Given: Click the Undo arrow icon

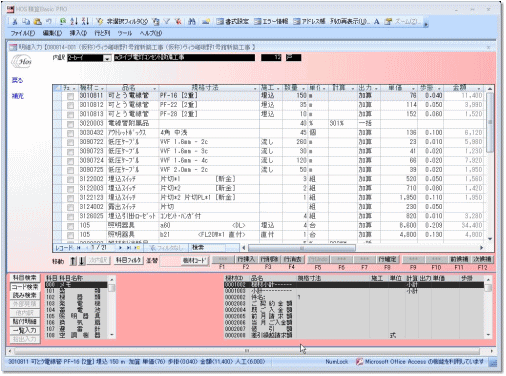Looking at the screenshot, I should click(x=49, y=21).
